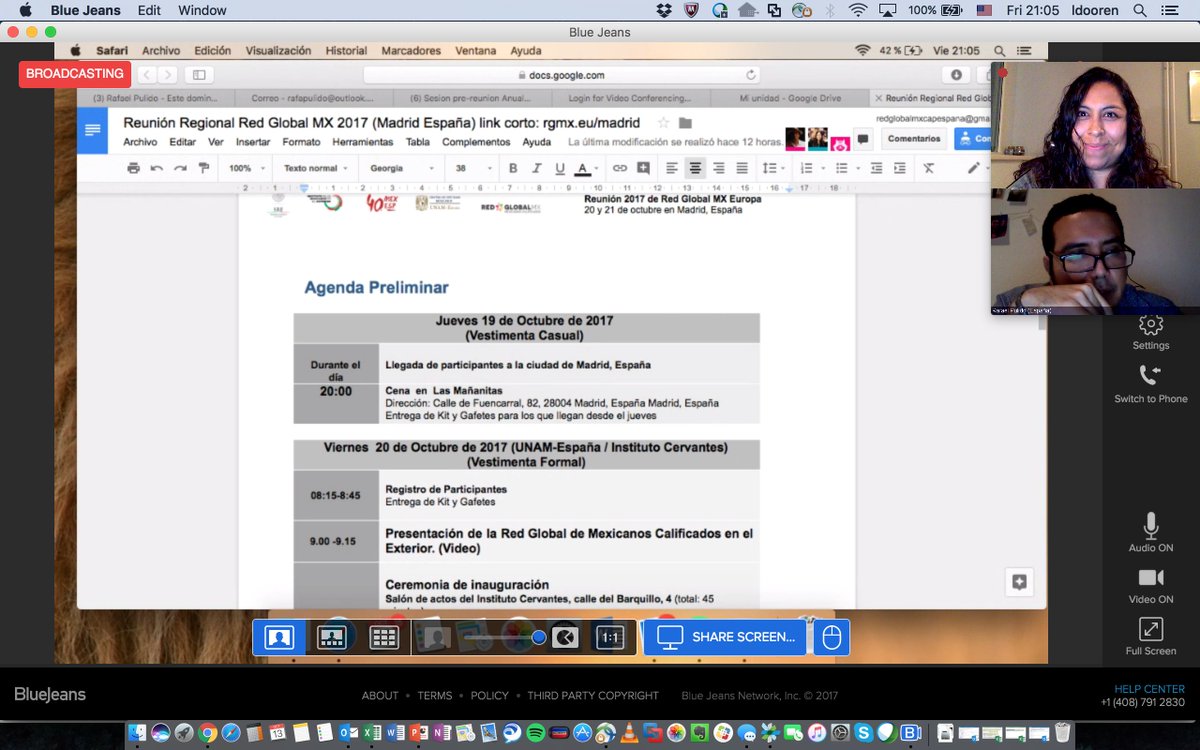
Task: Click increase indent icon in shared Docs
Action: [899, 168]
